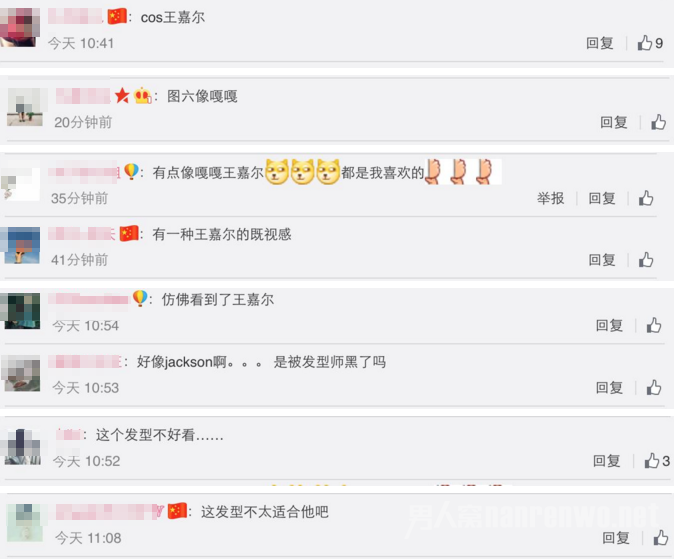Like the '有一种王嘉尔的既视感' comment

click(646, 260)
